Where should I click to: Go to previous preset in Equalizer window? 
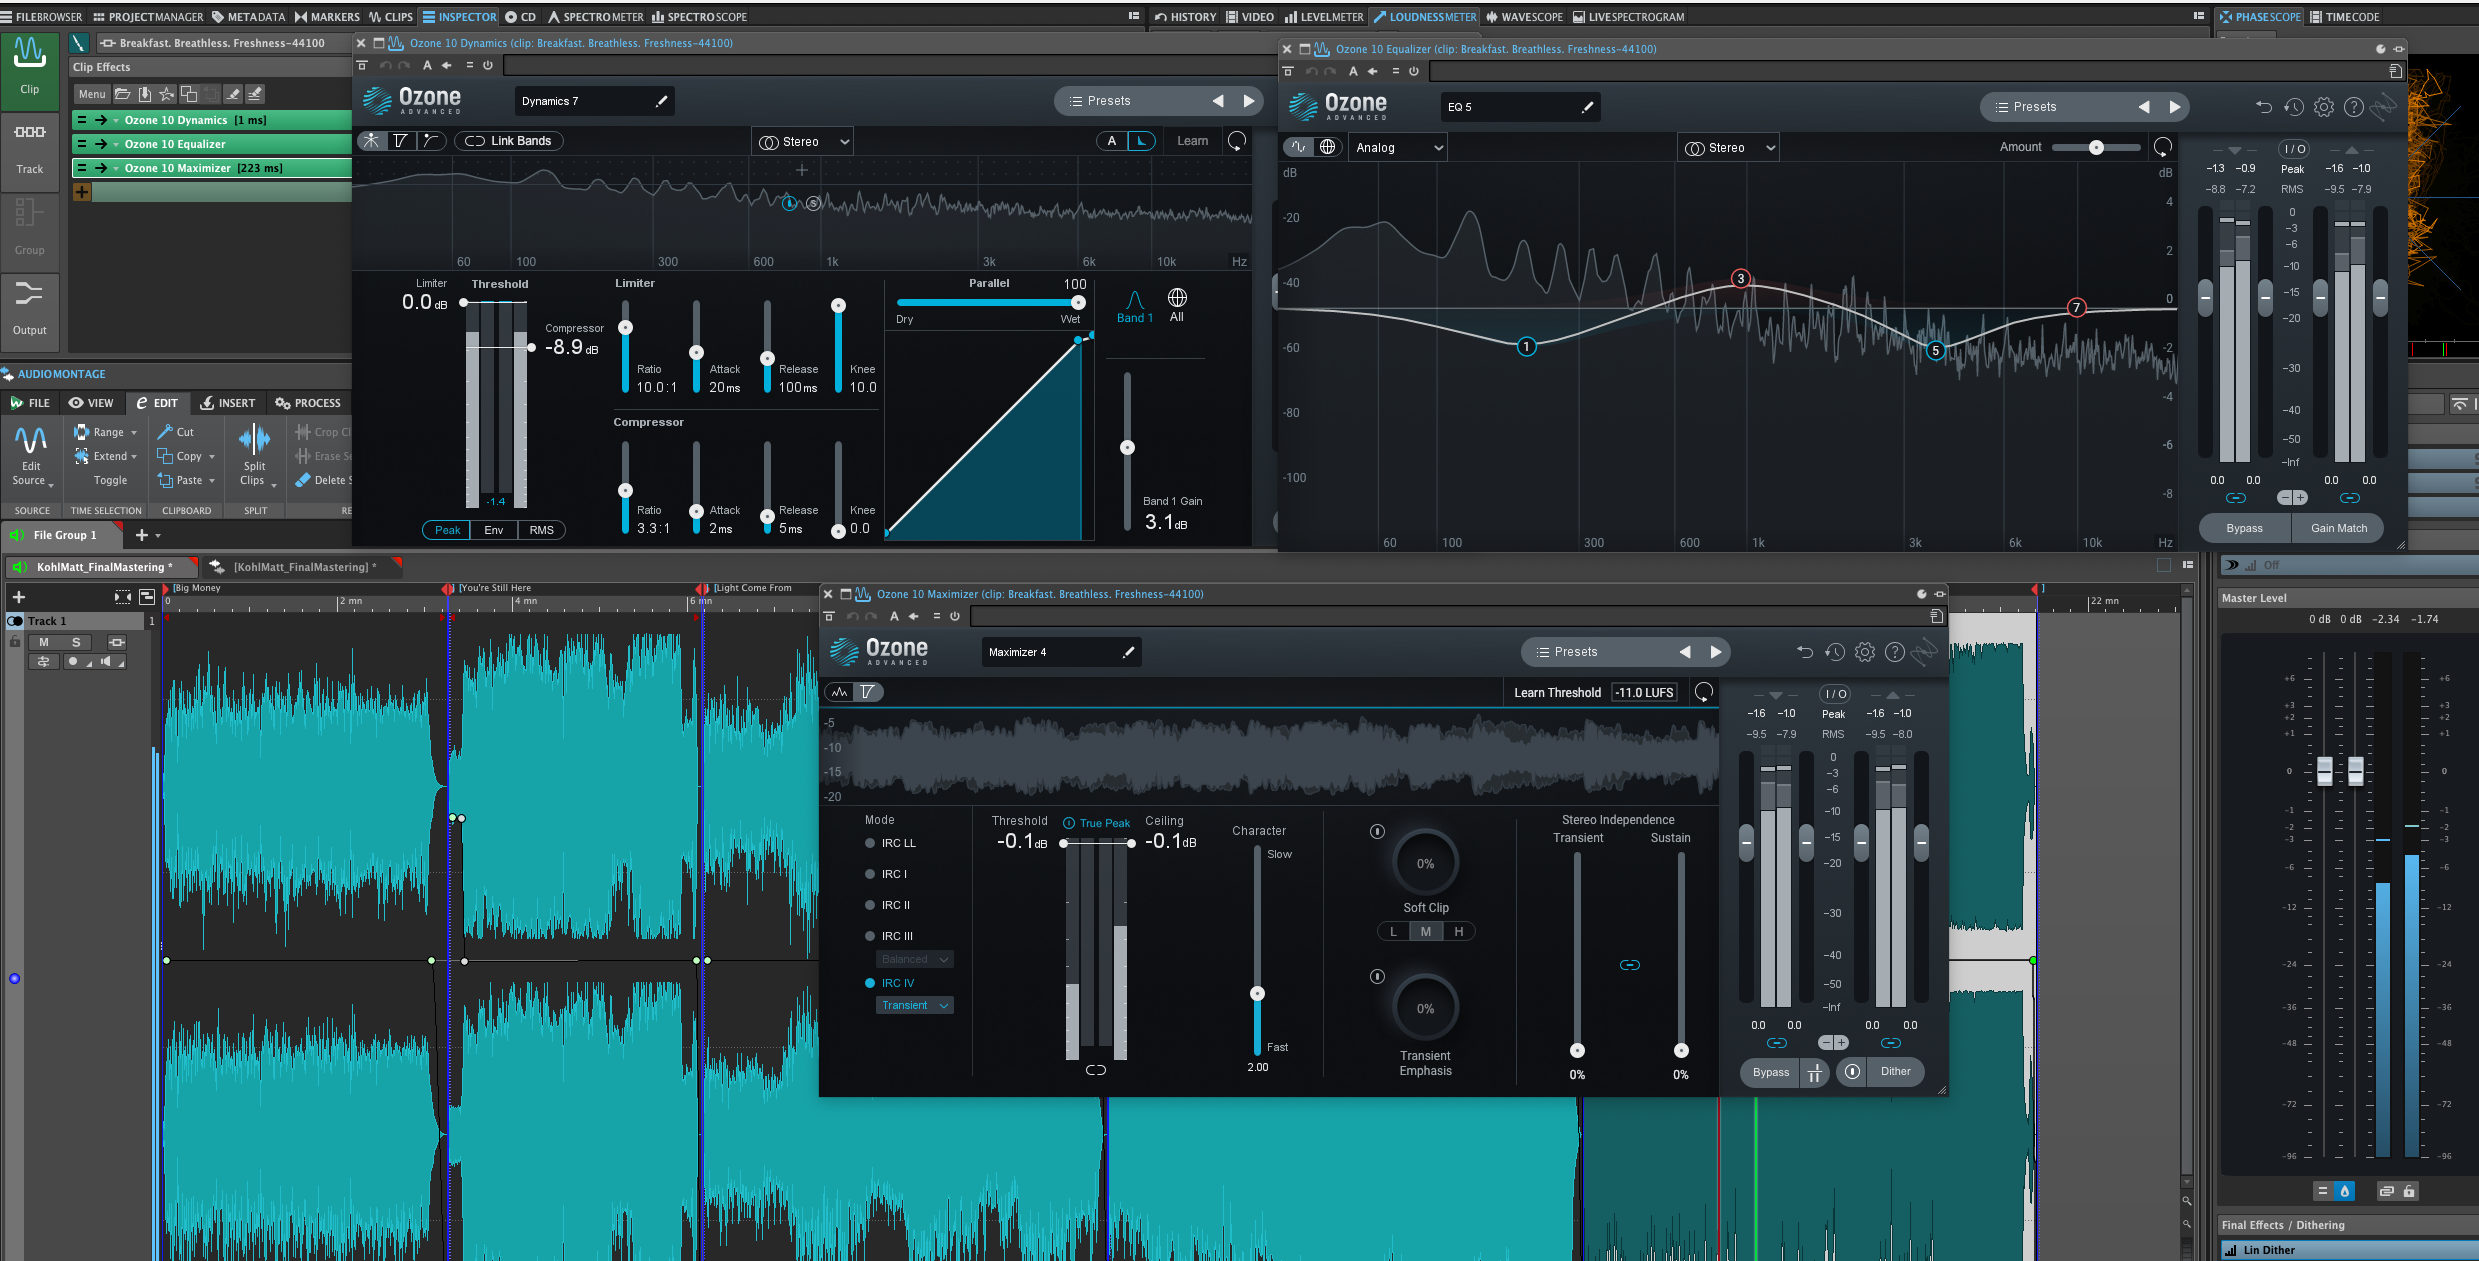tap(2144, 107)
